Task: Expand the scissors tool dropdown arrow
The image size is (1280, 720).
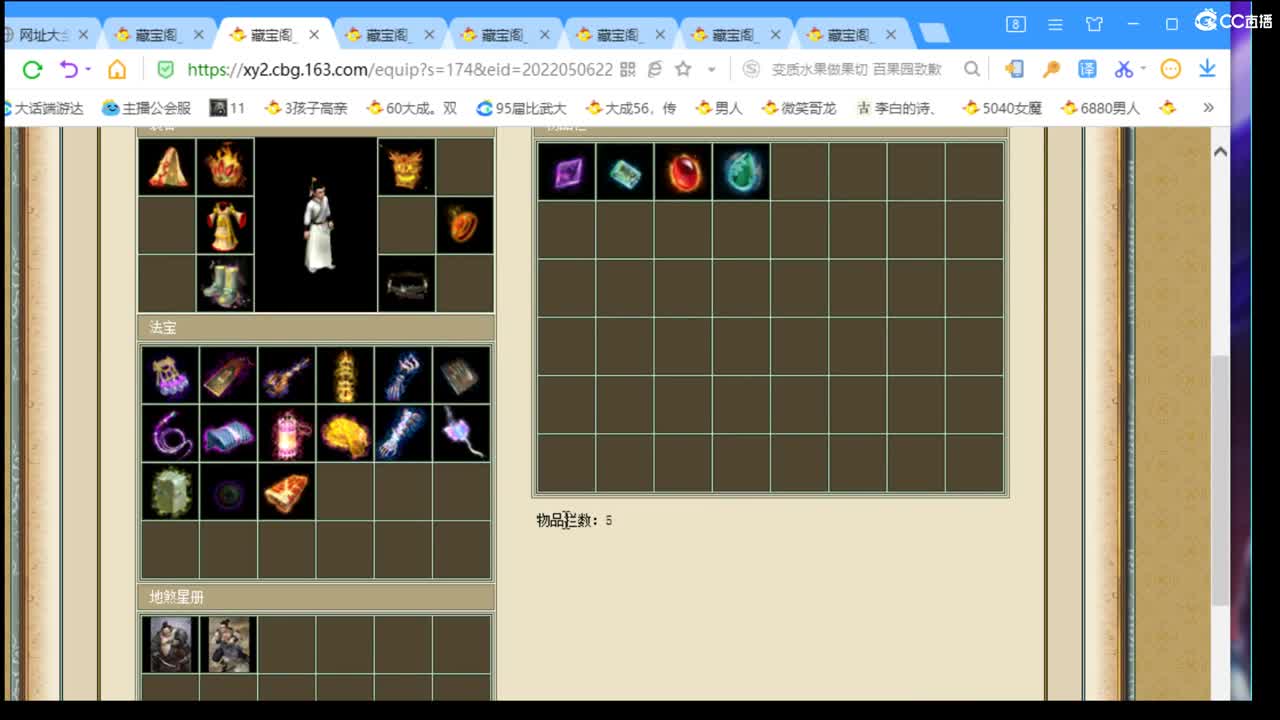Action: 1142,69
